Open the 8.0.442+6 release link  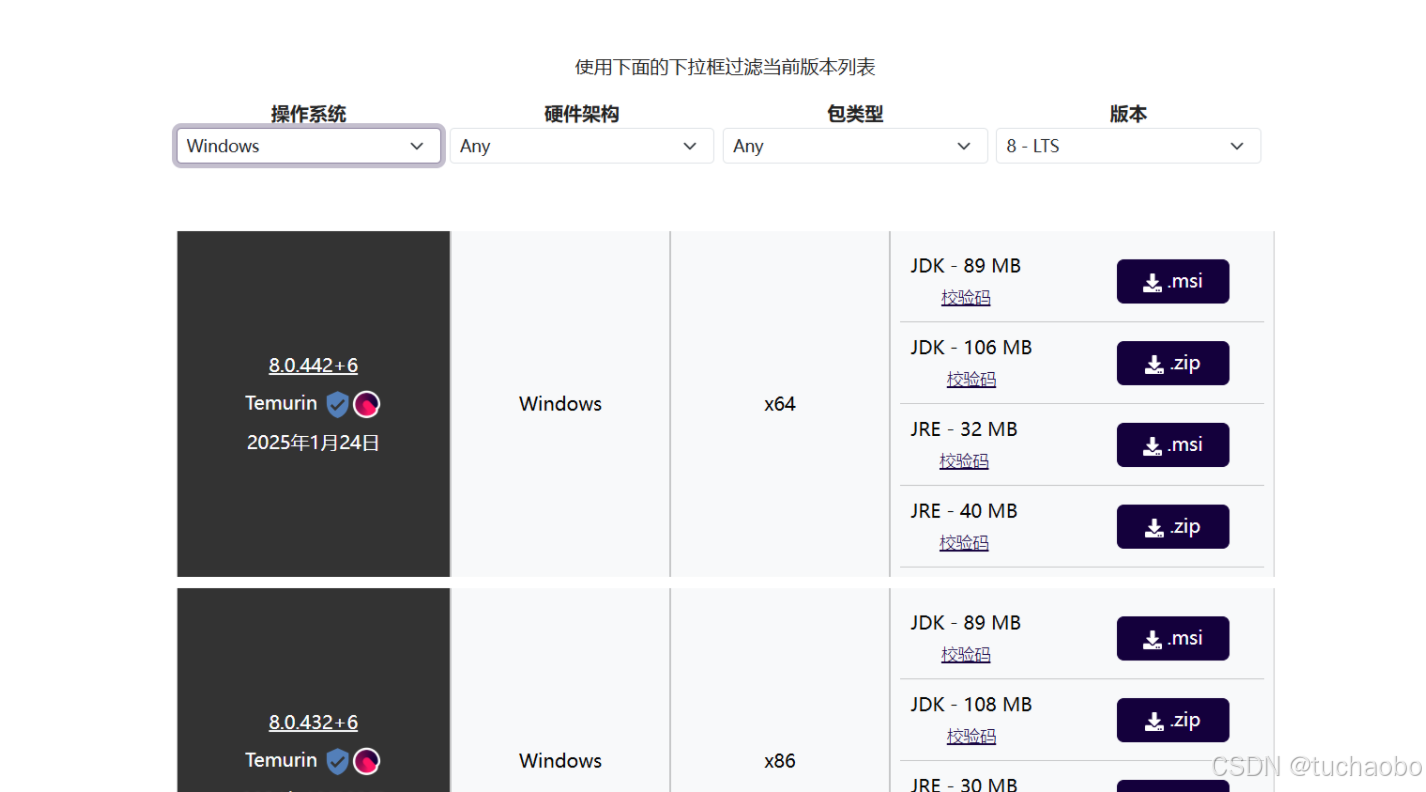tap(313, 365)
